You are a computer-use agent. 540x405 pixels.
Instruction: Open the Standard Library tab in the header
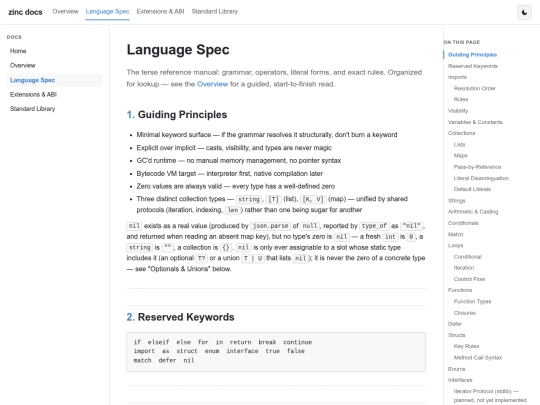215,11
